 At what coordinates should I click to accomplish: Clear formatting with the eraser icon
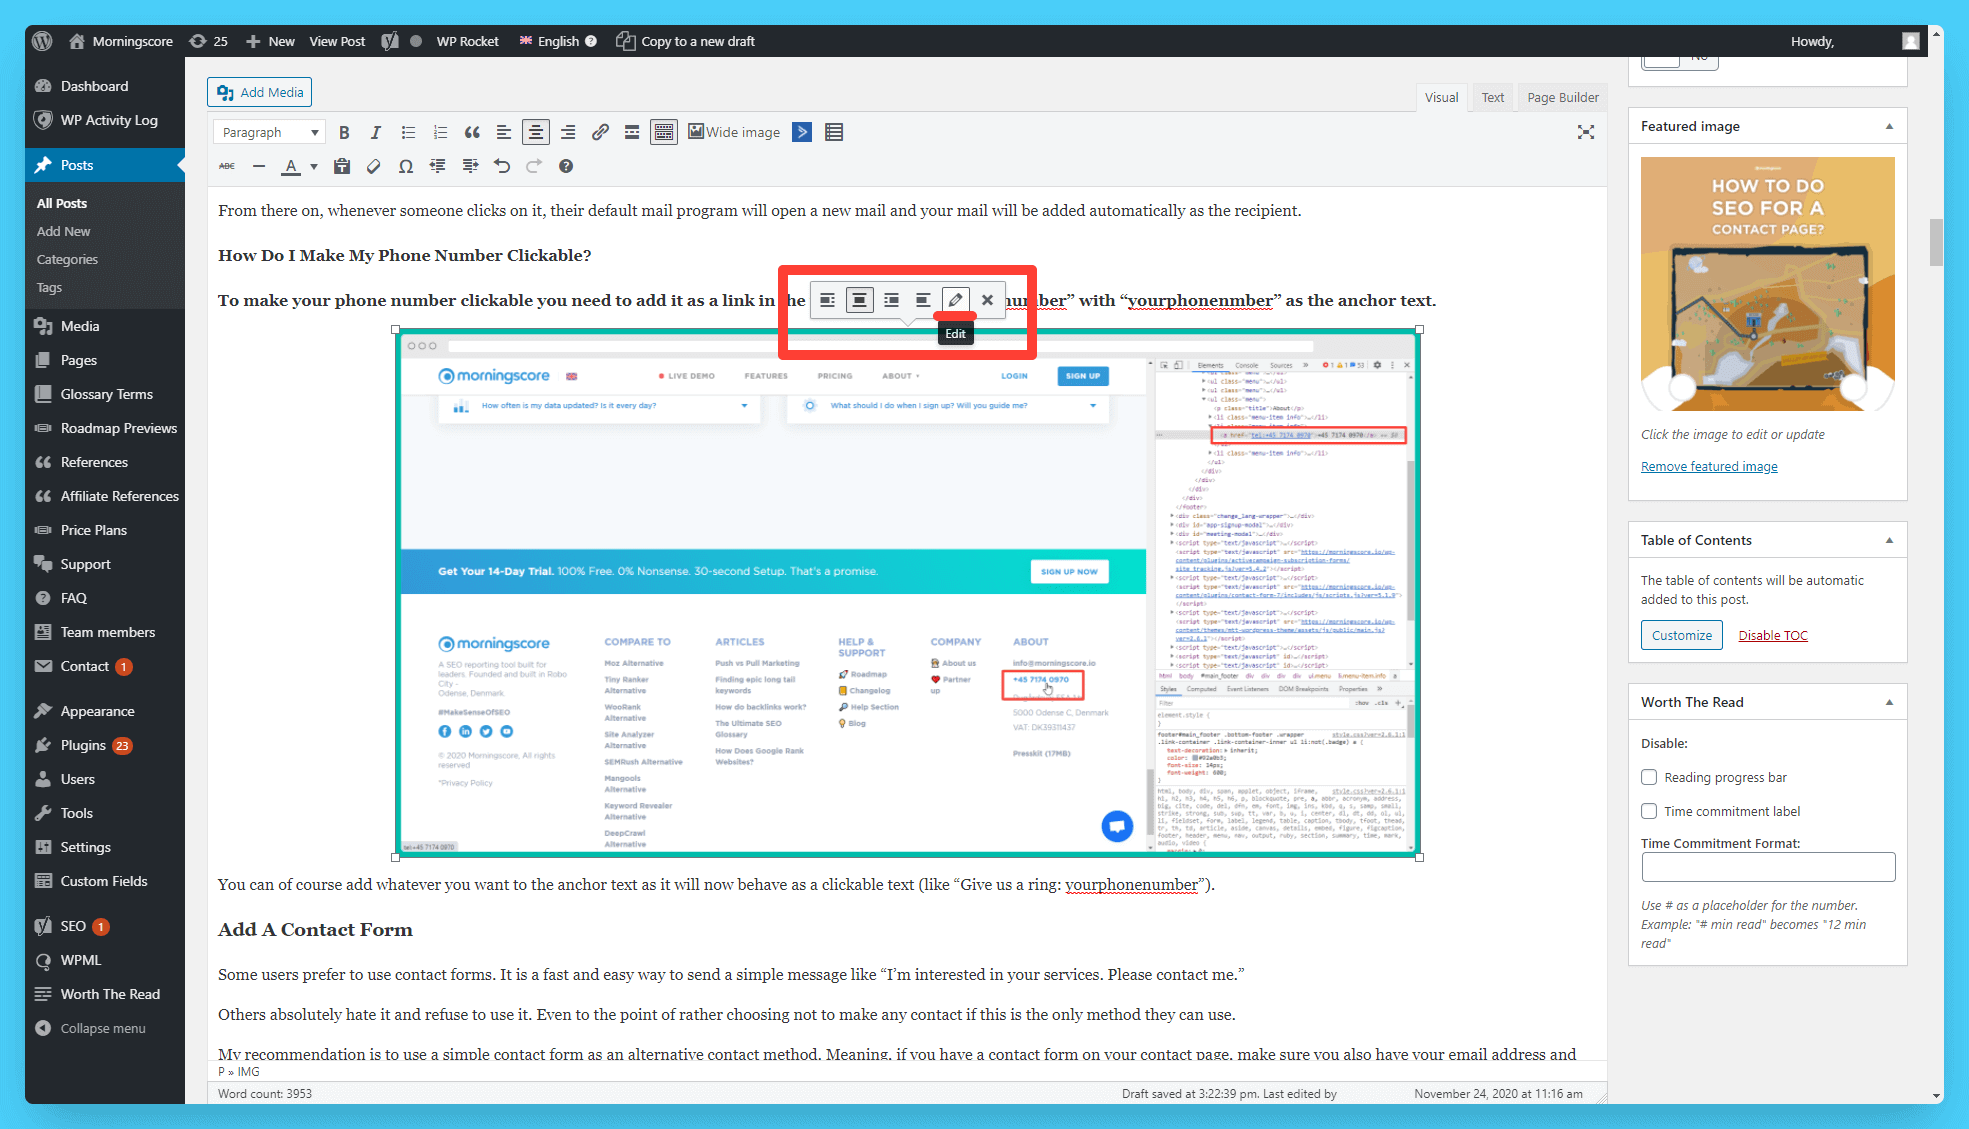(374, 166)
